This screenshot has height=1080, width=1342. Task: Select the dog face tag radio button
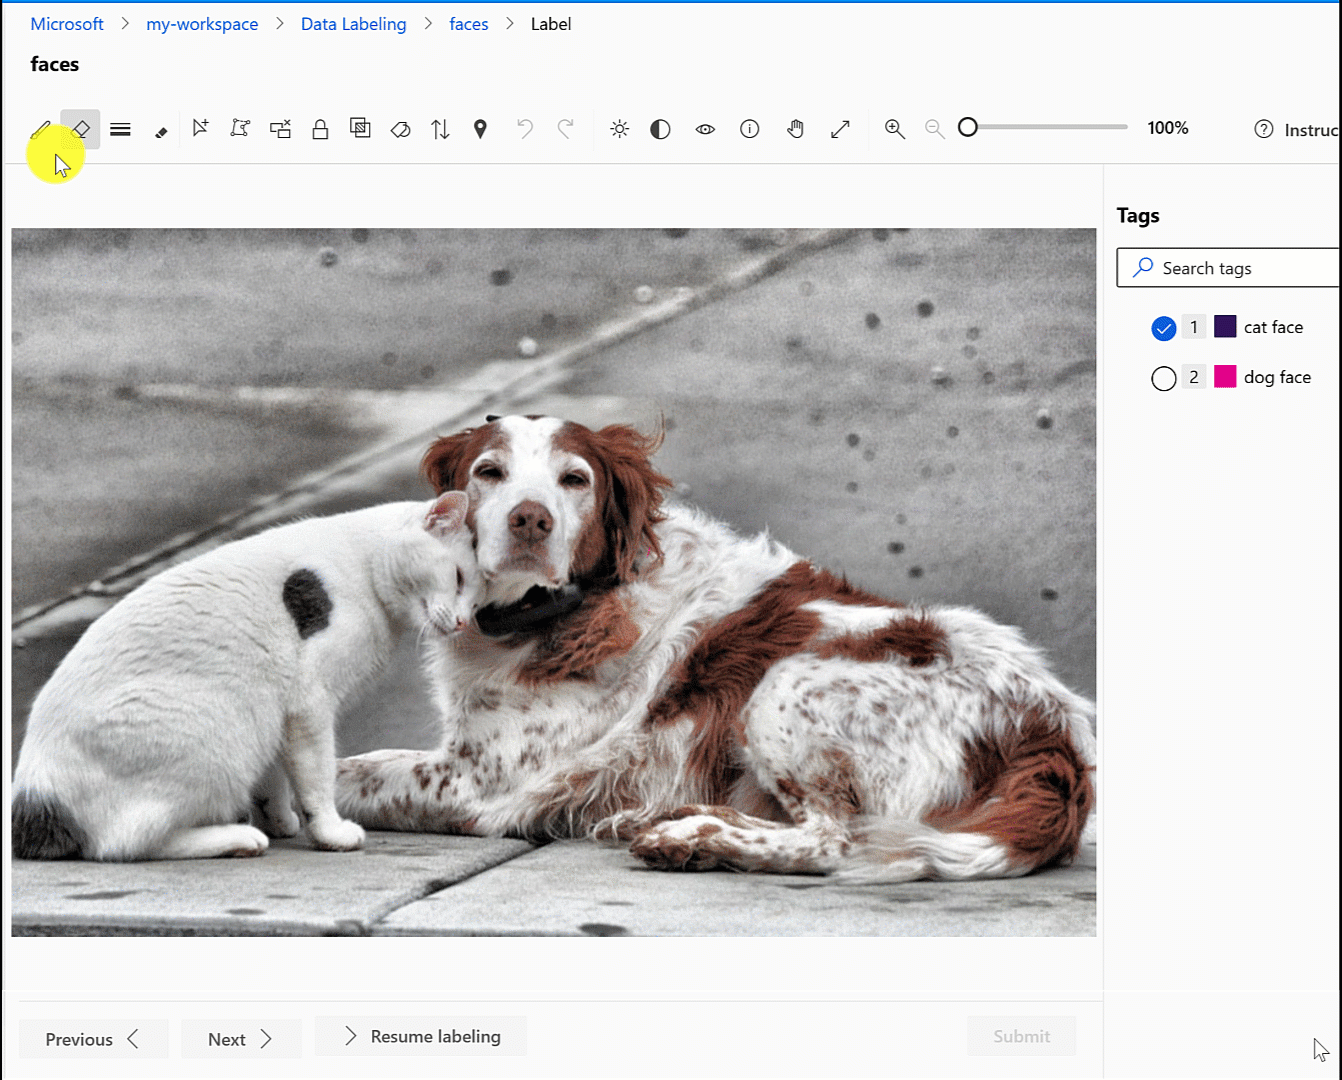(1163, 378)
